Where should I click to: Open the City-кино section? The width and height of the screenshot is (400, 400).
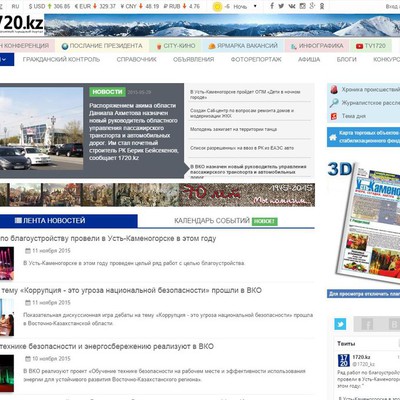click(175, 46)
